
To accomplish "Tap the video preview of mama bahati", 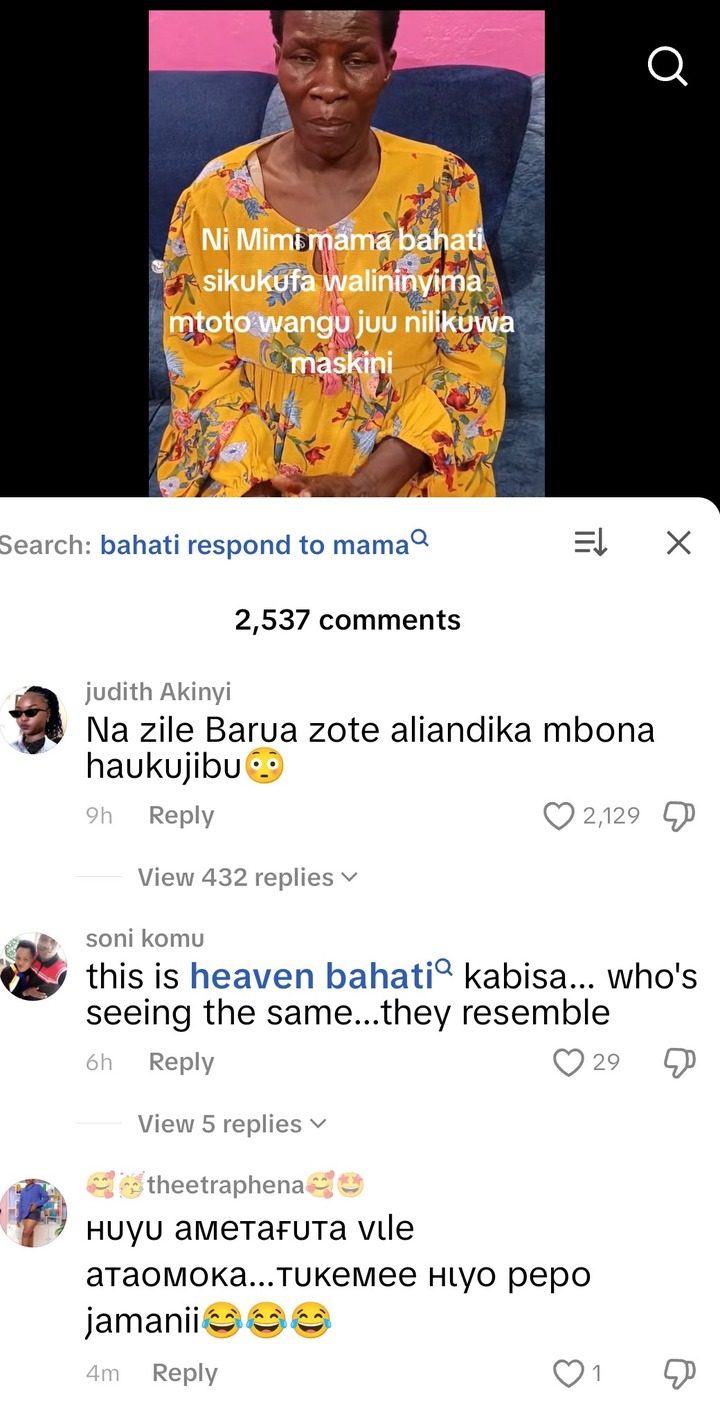I will (347, 253).
